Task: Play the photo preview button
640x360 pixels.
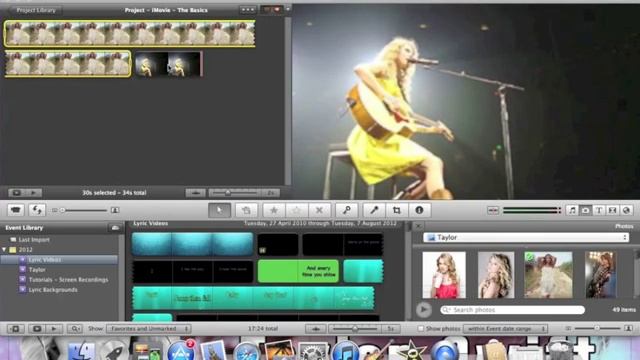Action: coord(424,310)
